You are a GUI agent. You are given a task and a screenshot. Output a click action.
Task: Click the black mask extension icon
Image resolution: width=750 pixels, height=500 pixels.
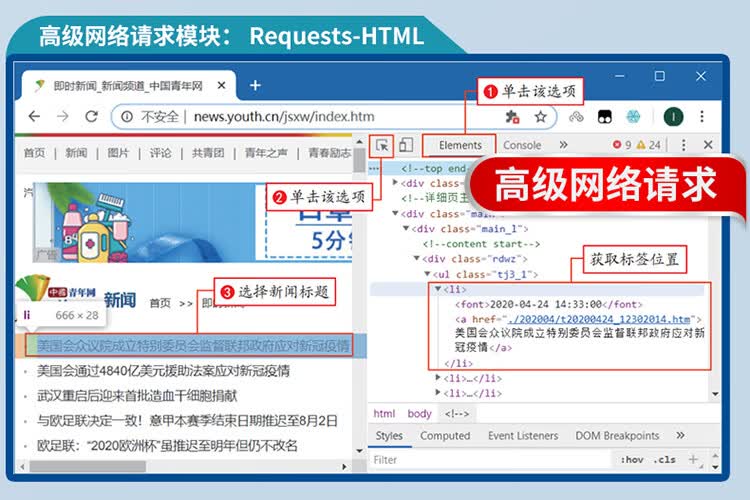pos(605,117)
